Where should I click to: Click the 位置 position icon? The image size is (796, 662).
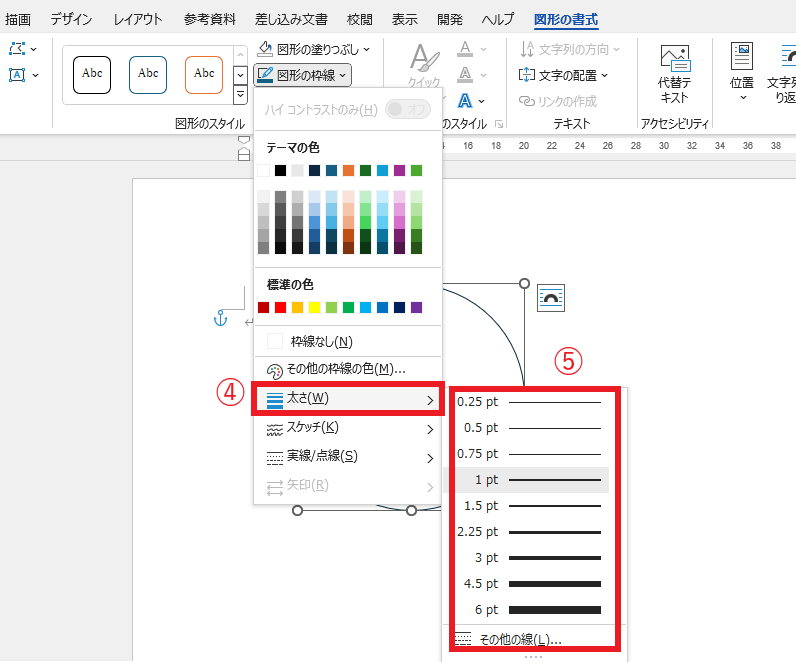click(x=742, y=56)
